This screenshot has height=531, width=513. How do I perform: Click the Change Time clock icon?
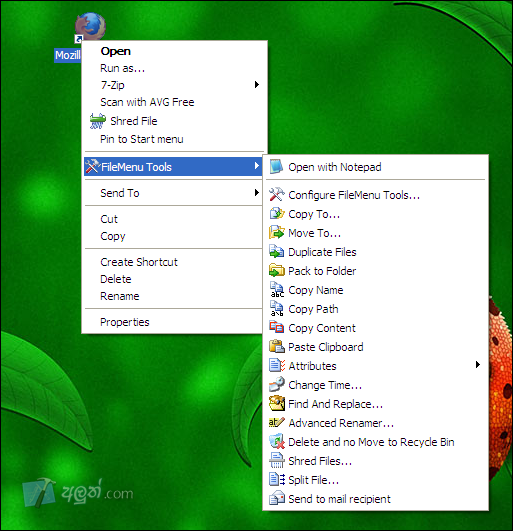point(277,384)
